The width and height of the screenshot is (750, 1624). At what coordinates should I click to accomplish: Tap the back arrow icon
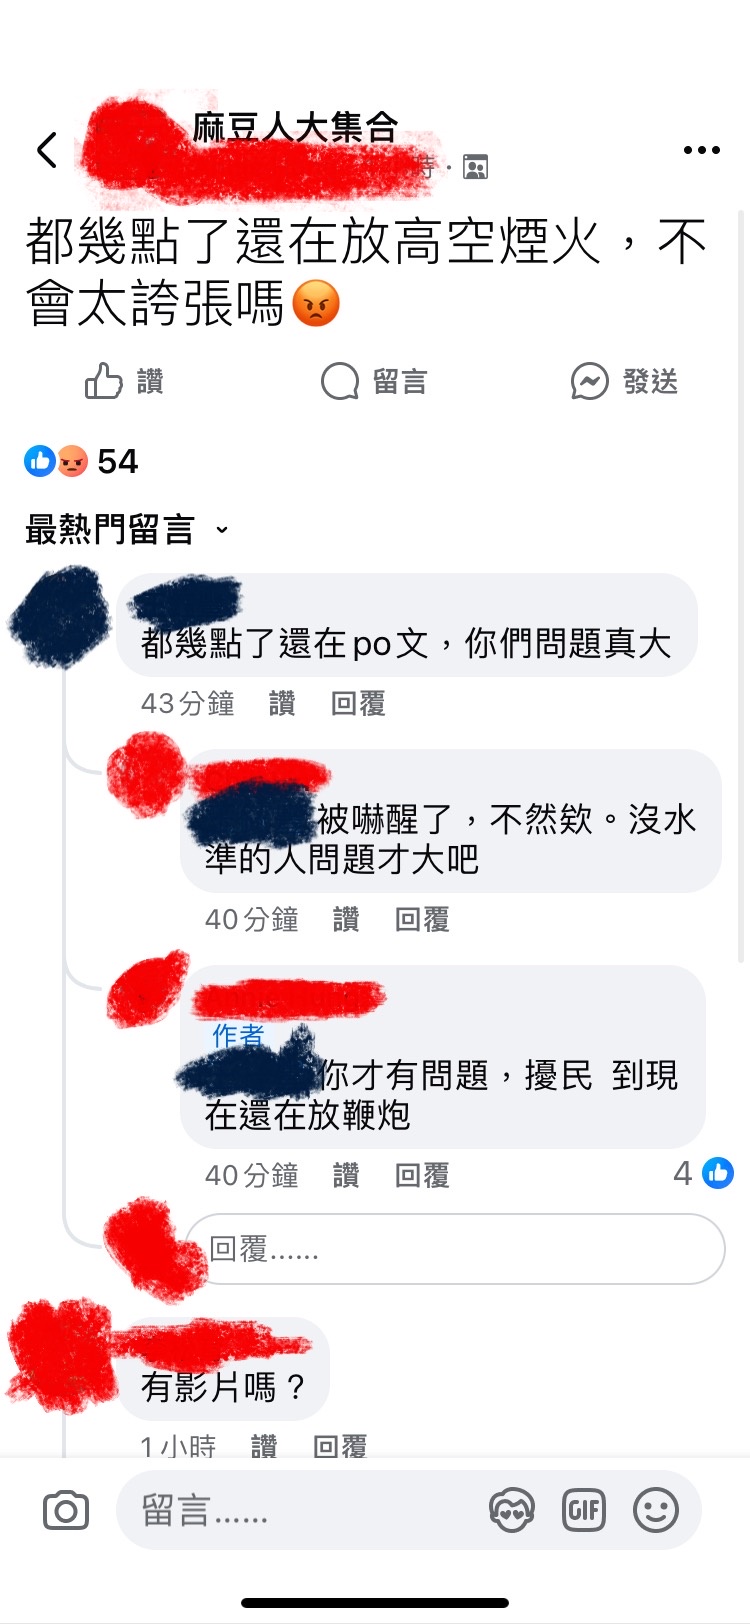click(x=46, y=150)
